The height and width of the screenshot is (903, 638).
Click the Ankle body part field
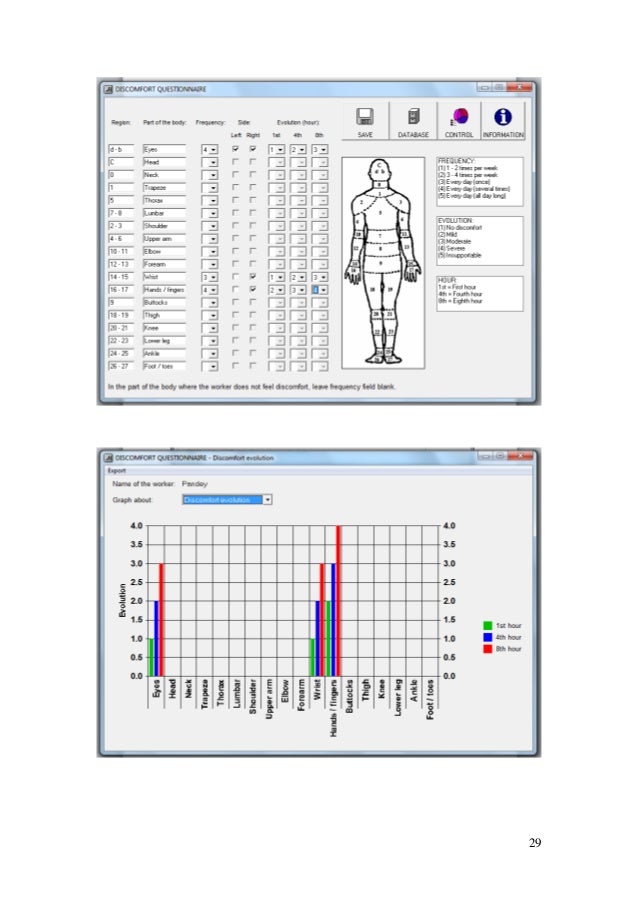tap(164, 353)
